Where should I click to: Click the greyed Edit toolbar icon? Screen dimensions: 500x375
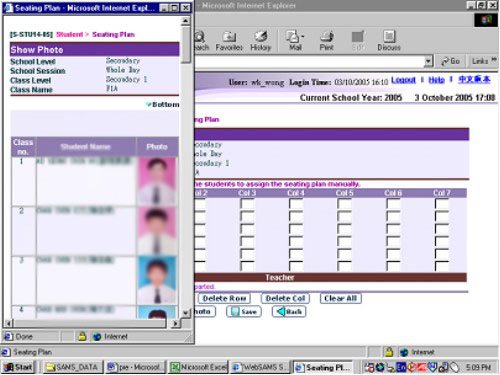click(x=358, y=41)
